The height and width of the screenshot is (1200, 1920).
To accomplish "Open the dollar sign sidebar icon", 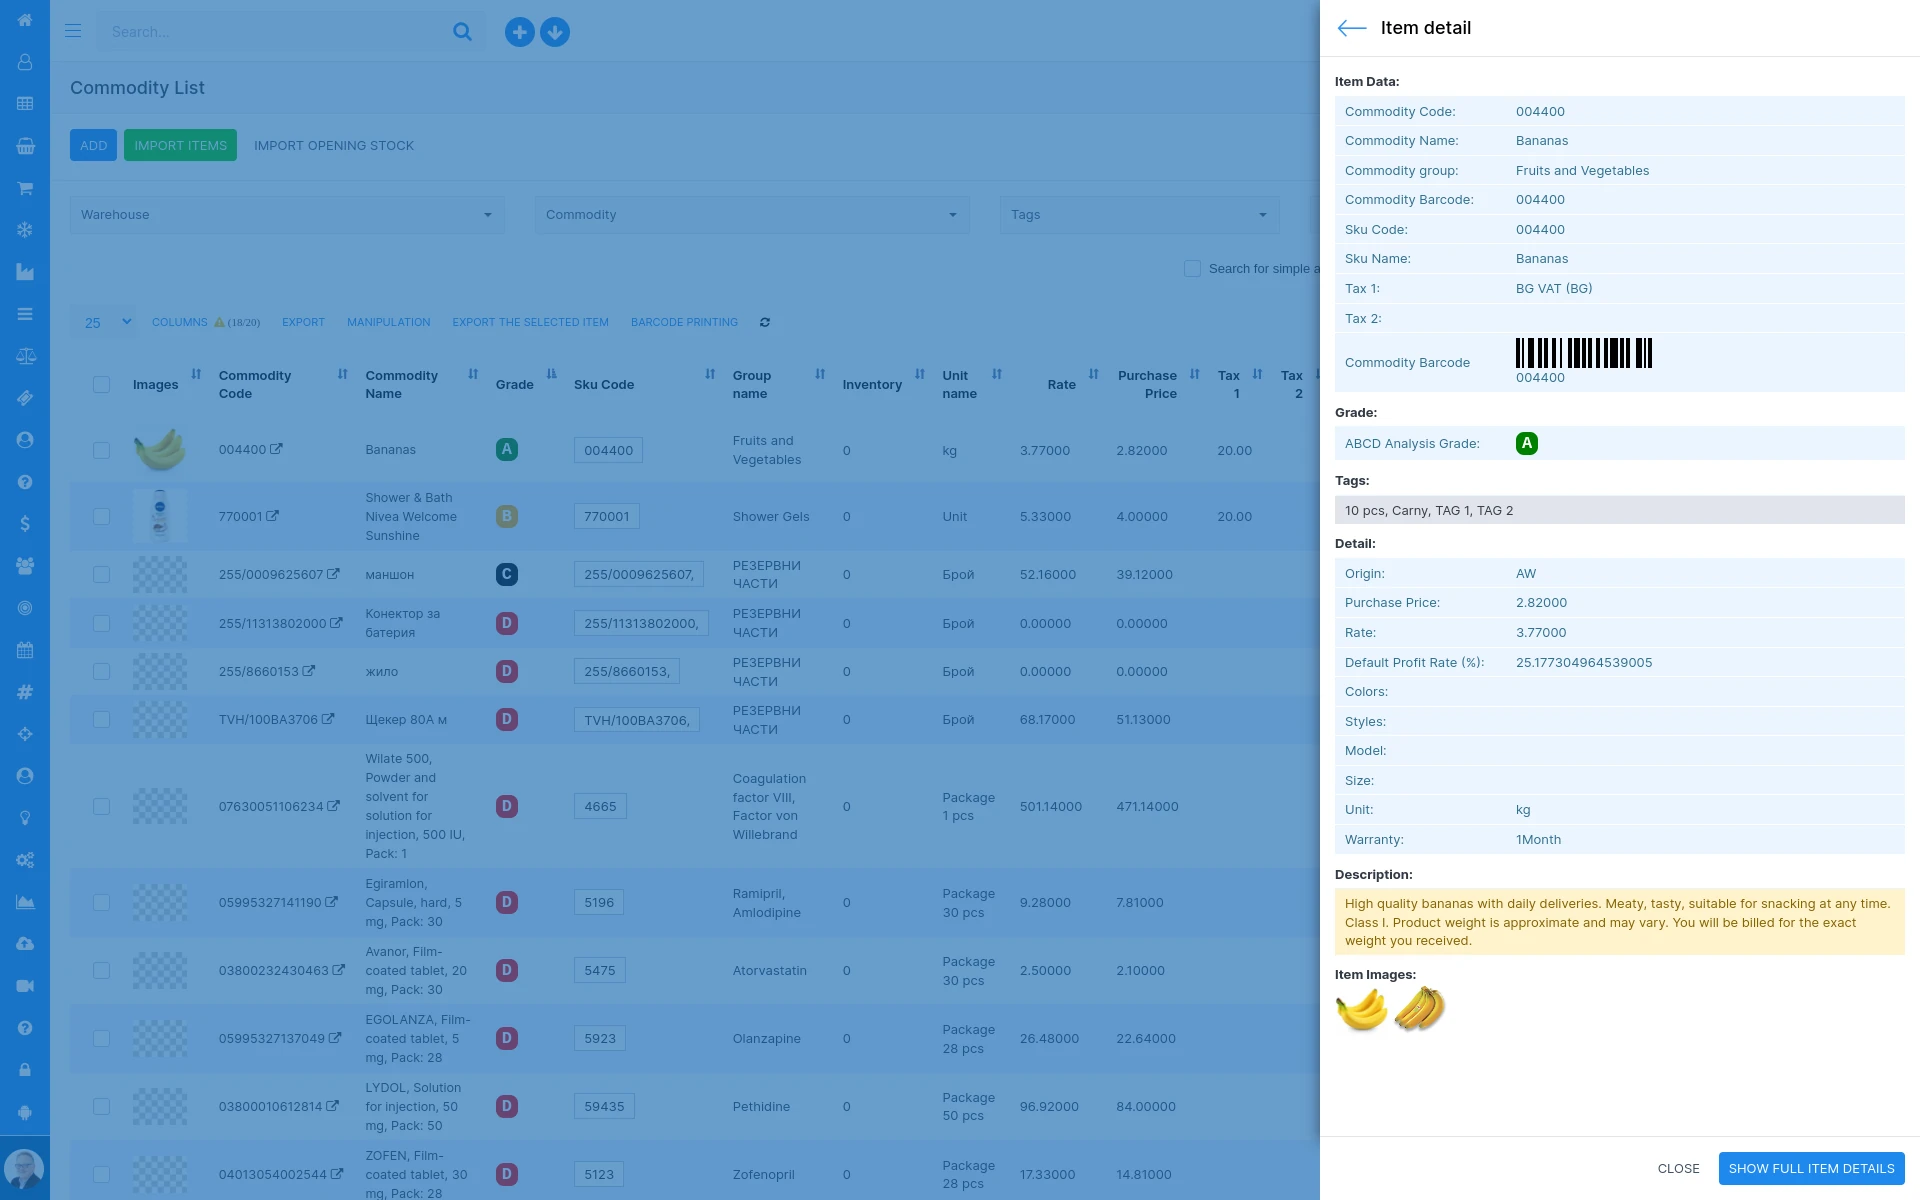I will click(25, 524).
